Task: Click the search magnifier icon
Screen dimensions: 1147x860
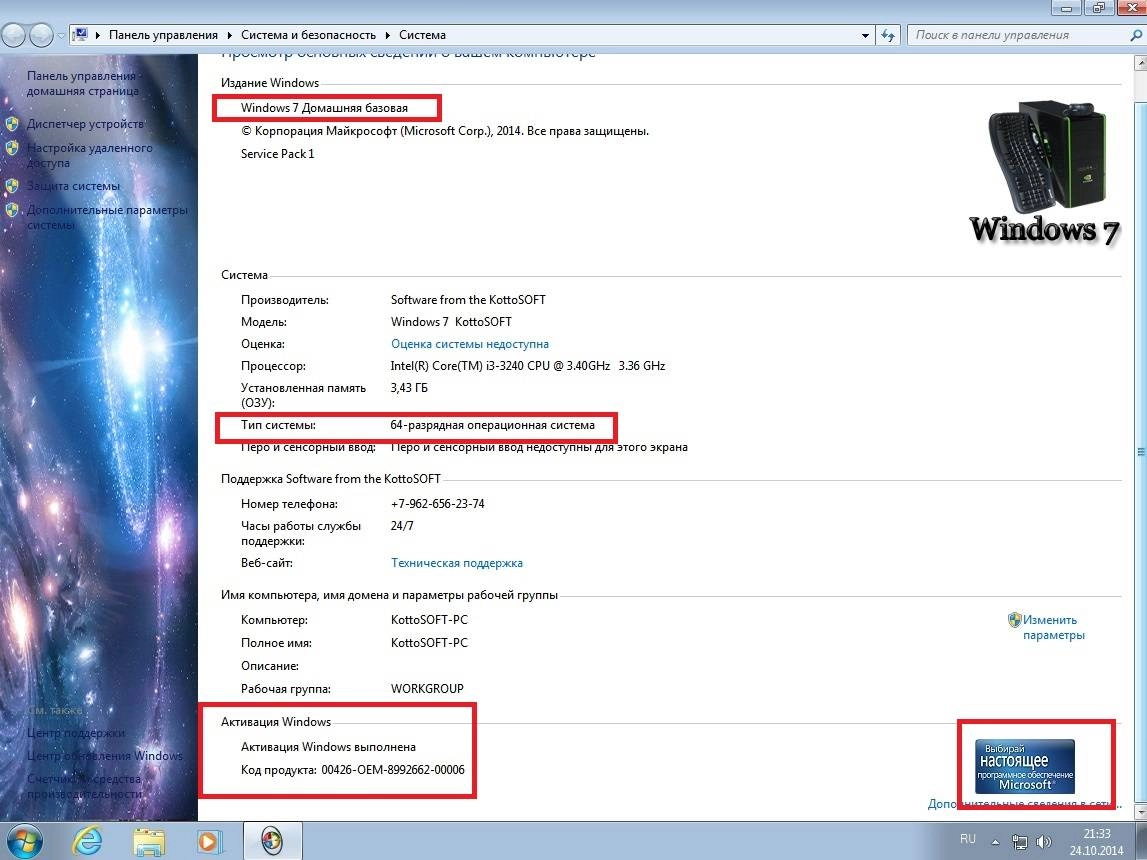Action: tap(1135, 35)
